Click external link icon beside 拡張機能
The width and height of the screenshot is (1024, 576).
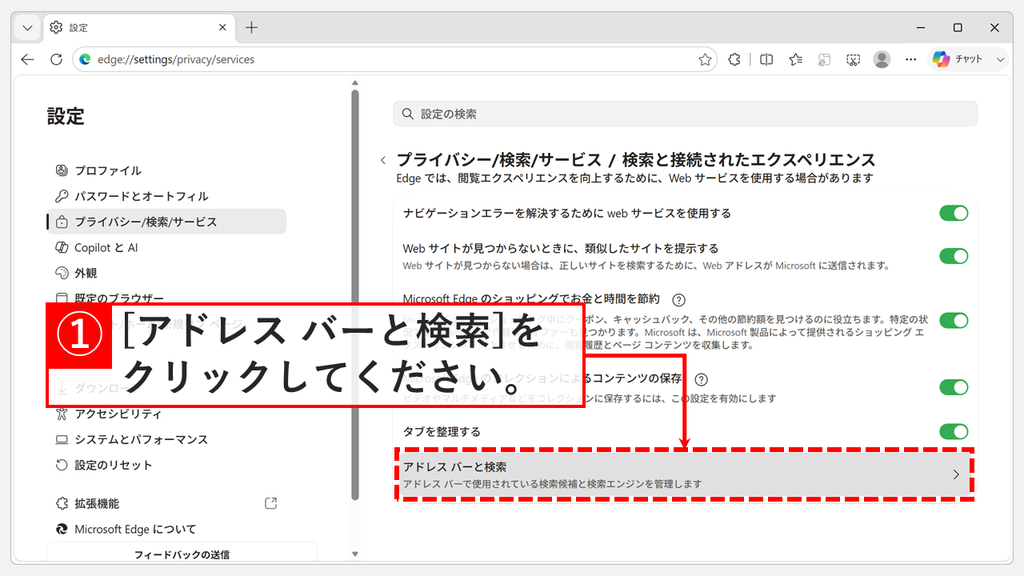tap(271, 504)
